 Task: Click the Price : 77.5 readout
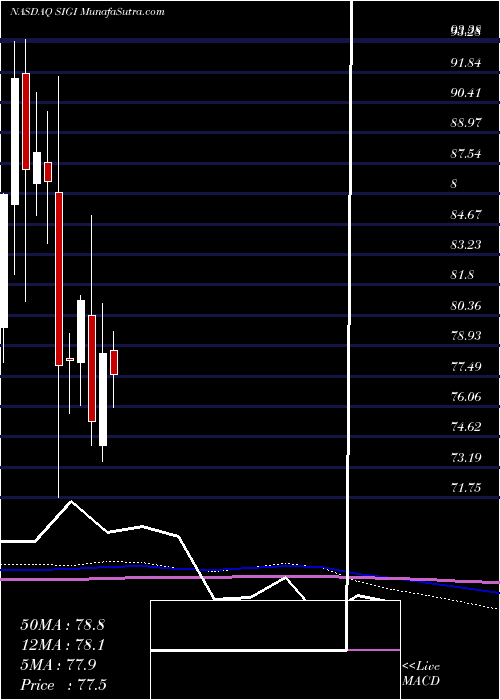tap(63, 685)
